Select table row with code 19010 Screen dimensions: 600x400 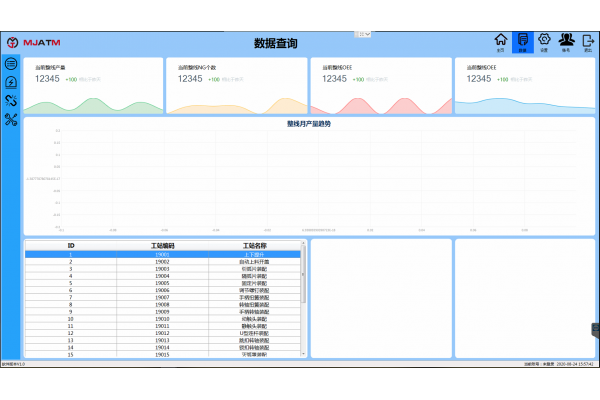coord(163,319)
